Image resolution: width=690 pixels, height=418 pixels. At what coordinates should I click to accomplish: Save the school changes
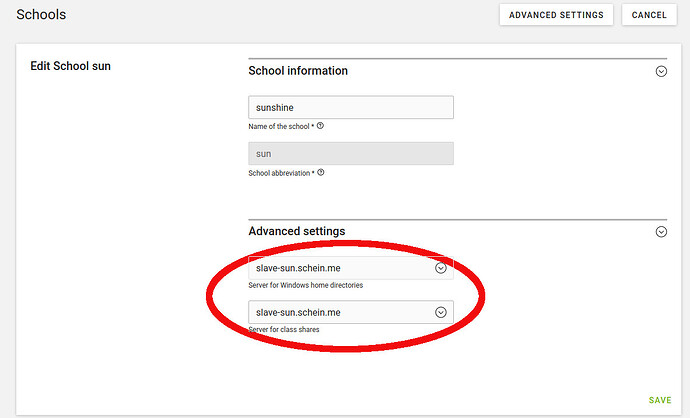(x=660, y=400)
